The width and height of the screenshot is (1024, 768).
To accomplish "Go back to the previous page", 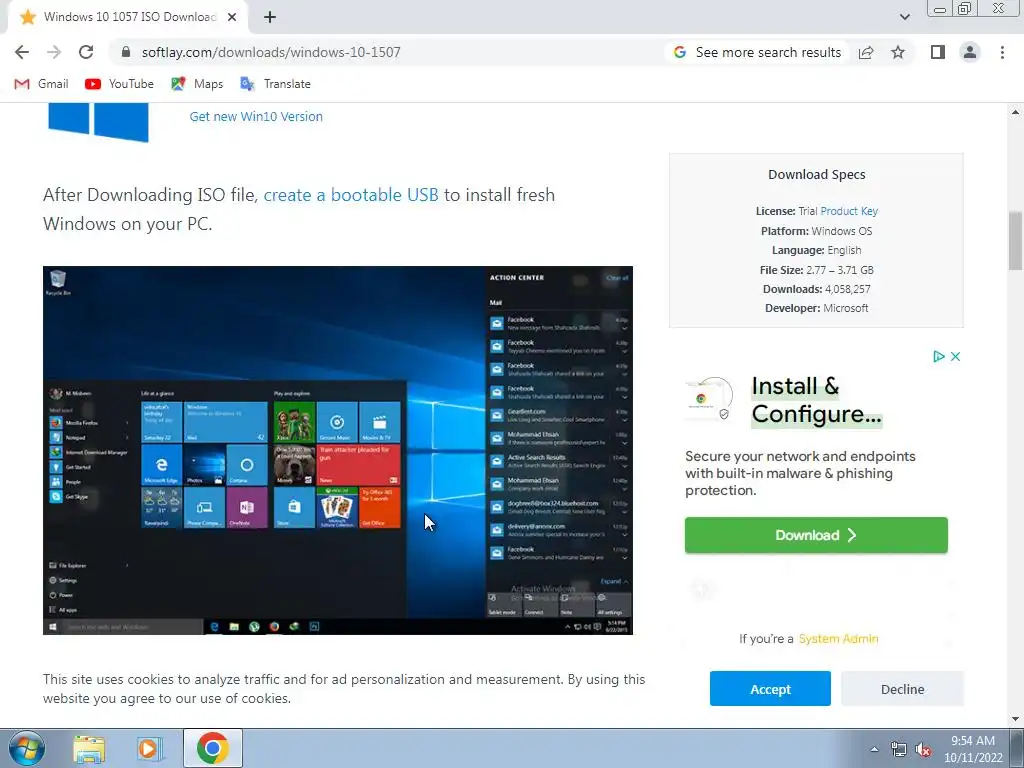I will pos(22,52).
